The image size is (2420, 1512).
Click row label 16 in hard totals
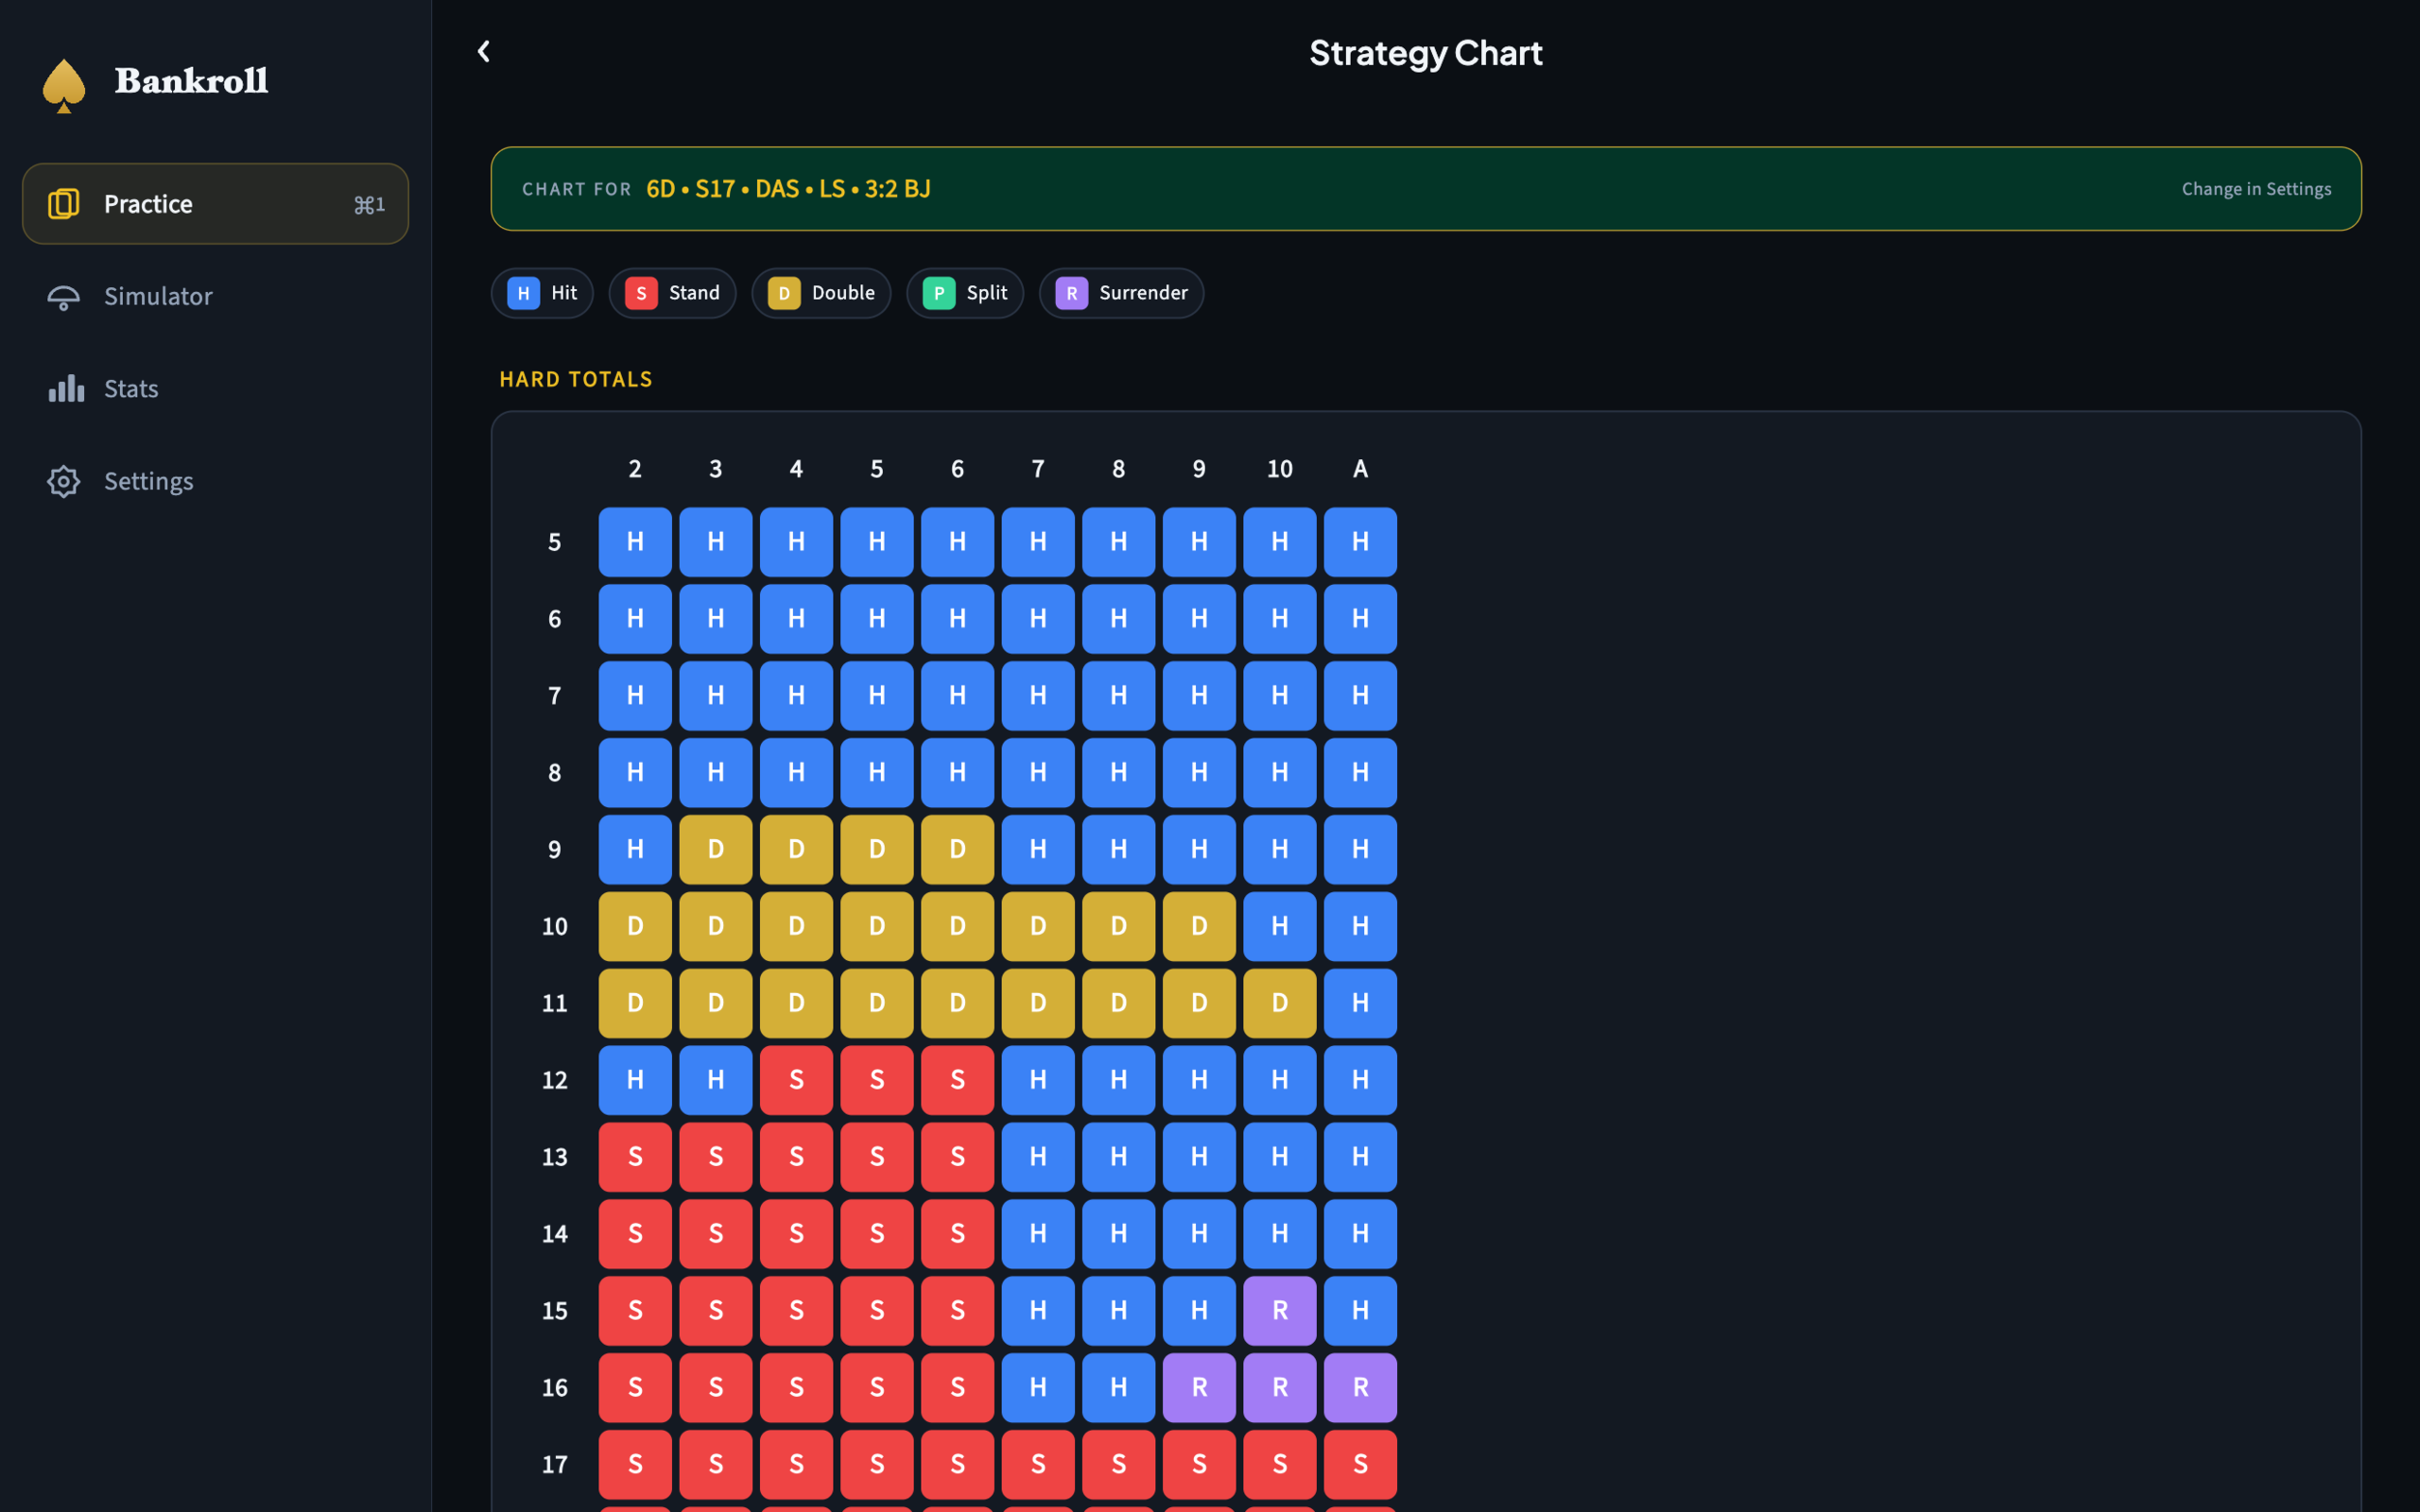click(x=555, y=1388)
